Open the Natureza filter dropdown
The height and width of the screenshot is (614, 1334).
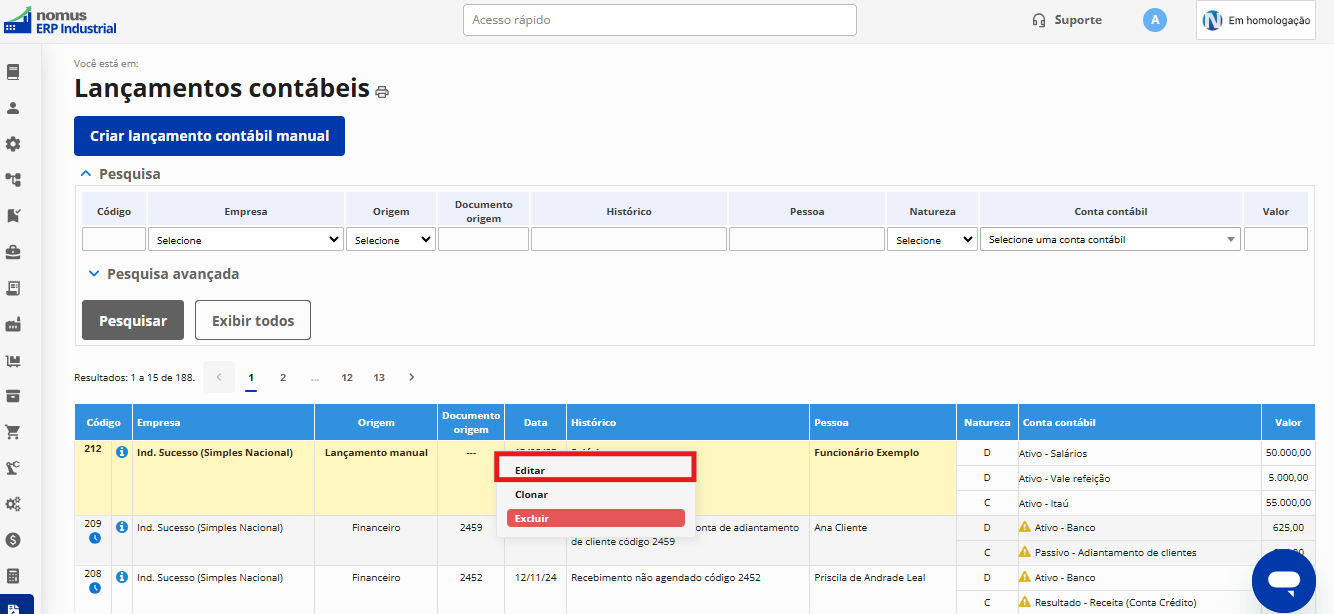(933, 240)
